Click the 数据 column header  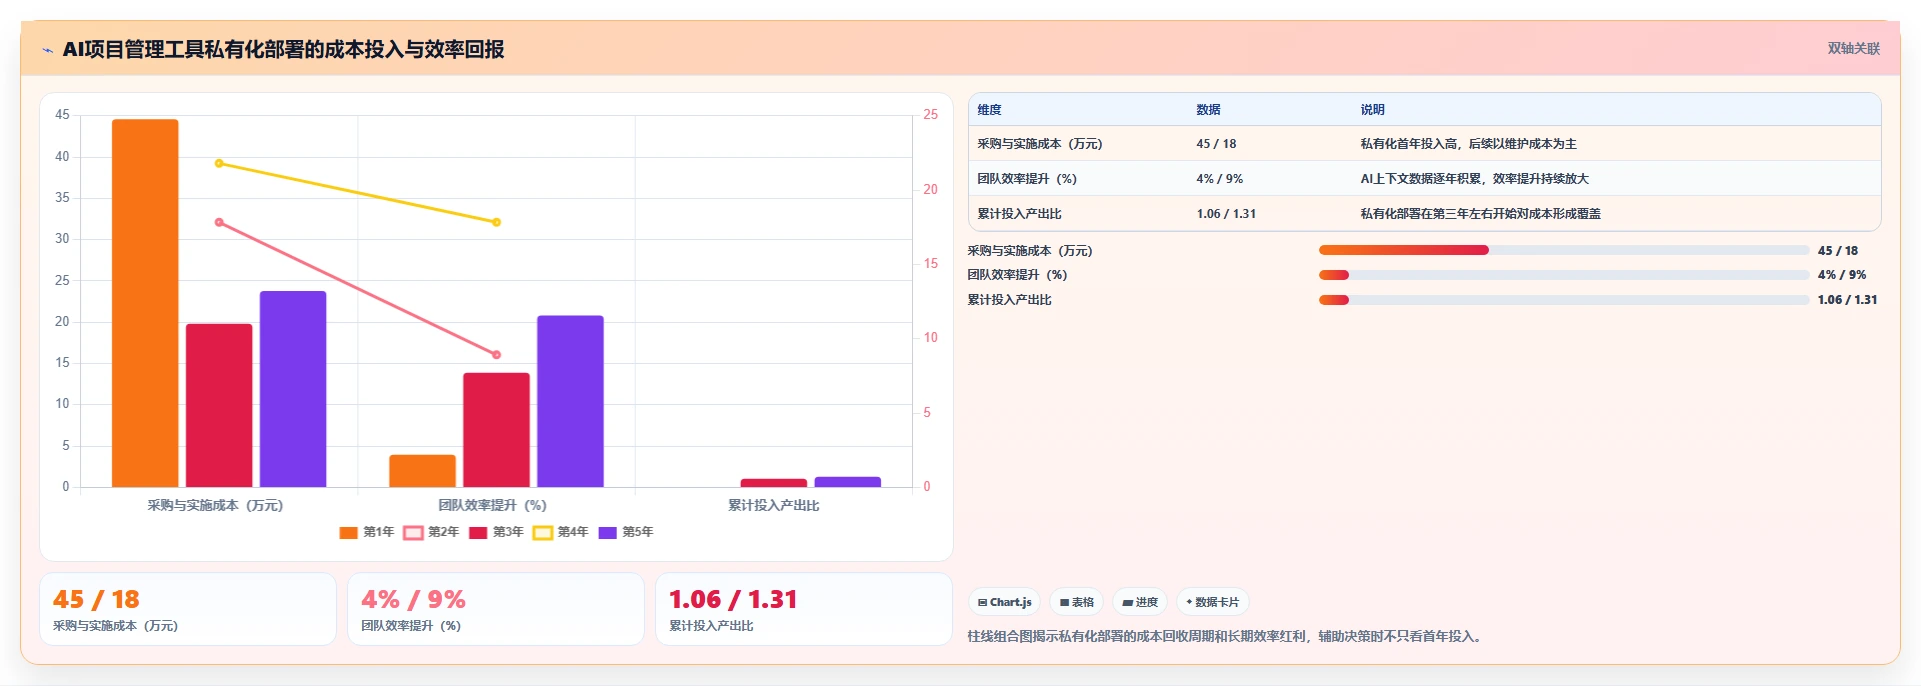tap(1208, 110)
